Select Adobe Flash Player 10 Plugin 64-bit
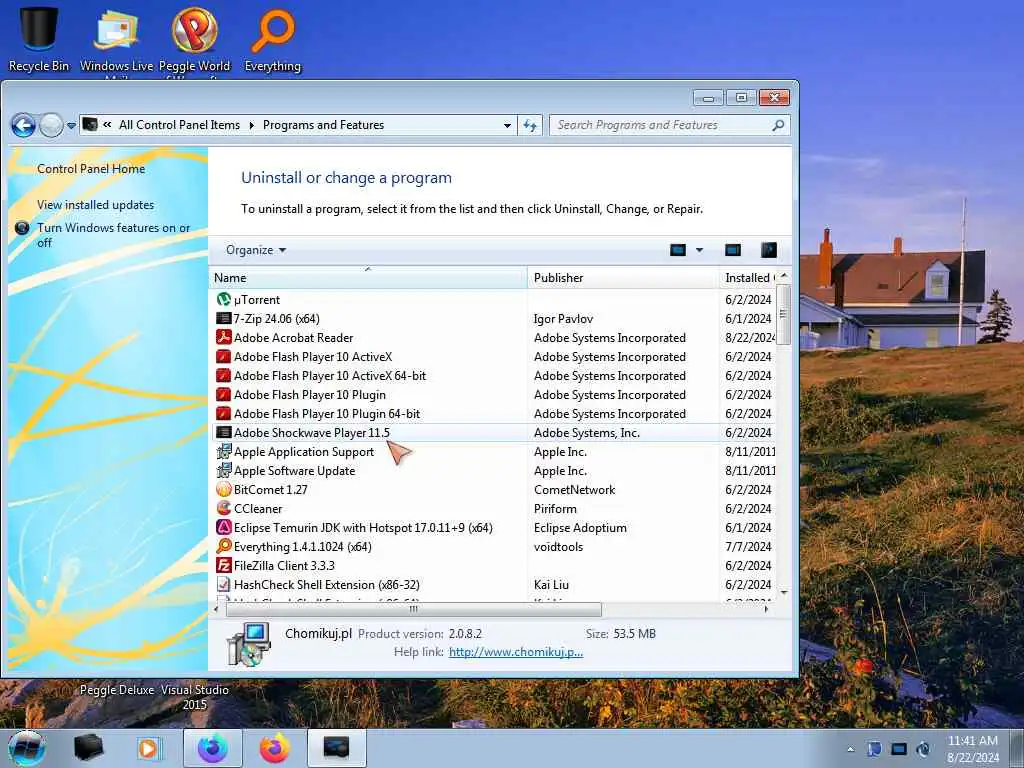This screenshot has height=768, width=1024. pos(327,413)
